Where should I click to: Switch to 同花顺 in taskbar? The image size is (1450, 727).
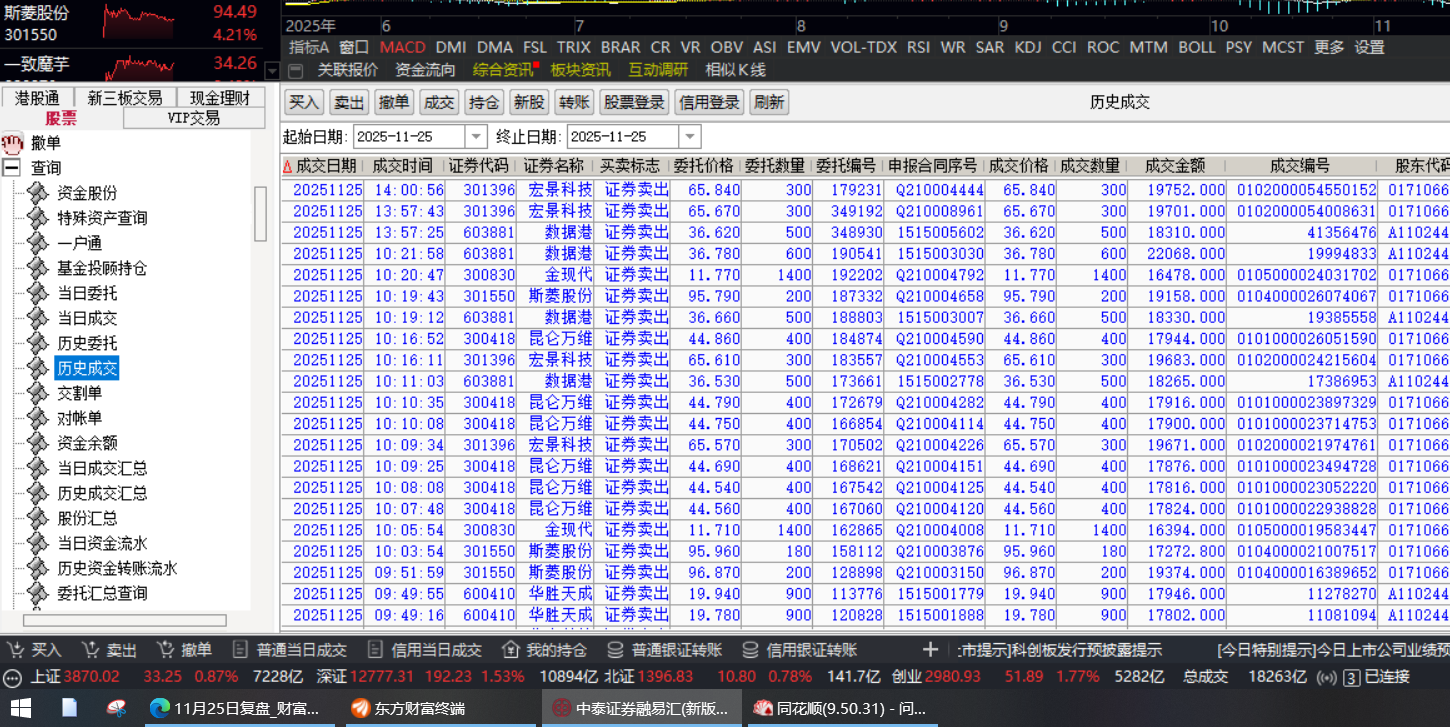[841, 708]
